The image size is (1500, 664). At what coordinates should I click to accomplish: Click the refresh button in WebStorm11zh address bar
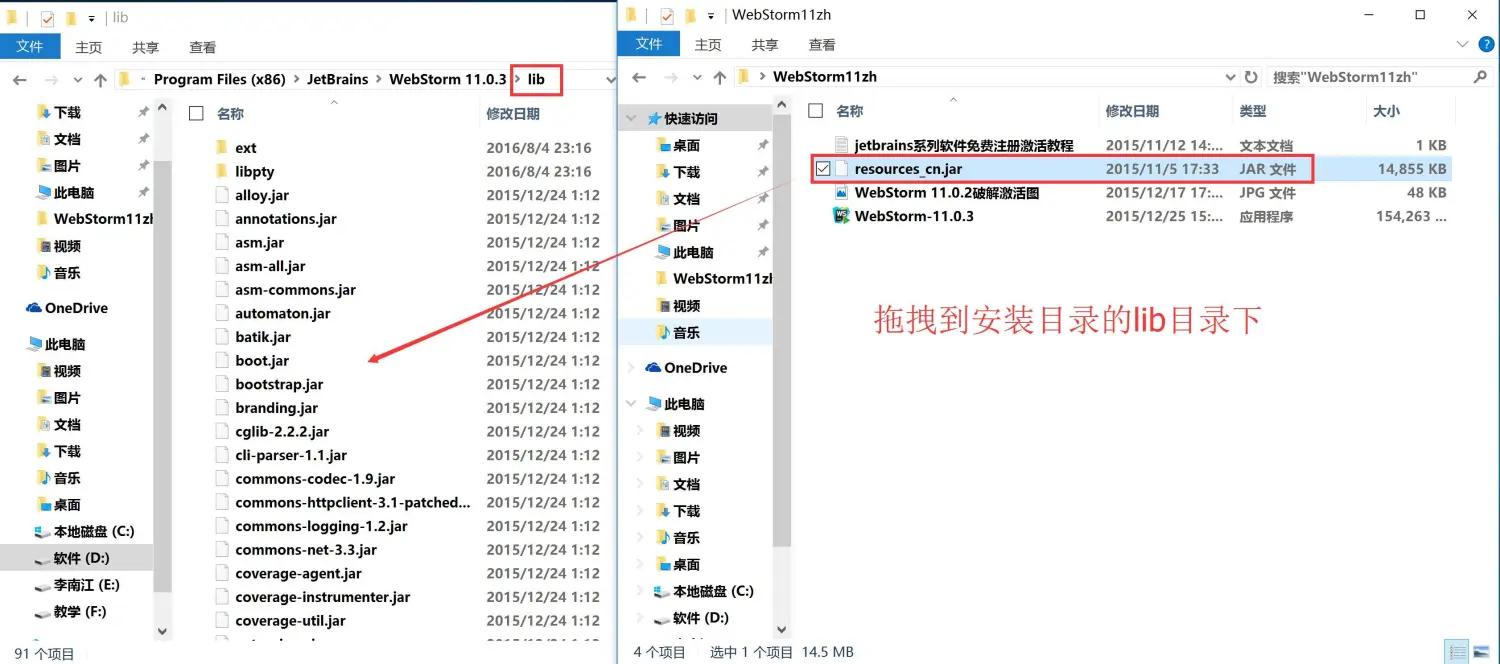tap(1251, 77)
